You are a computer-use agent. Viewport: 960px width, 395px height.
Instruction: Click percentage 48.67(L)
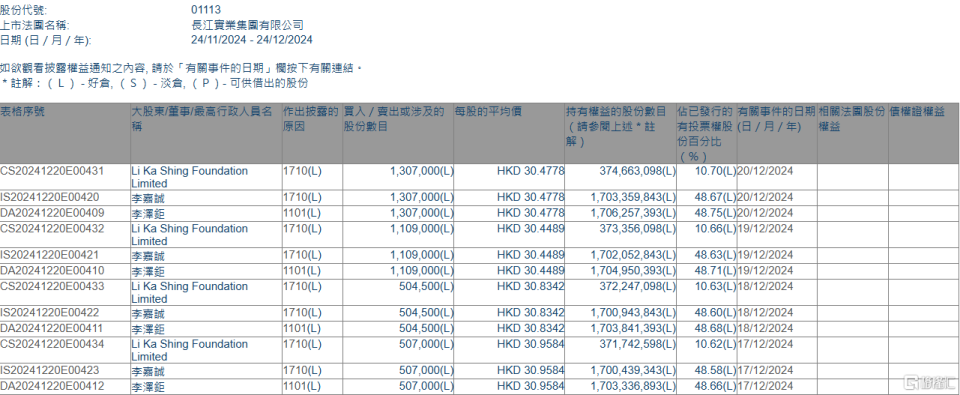coord(716,197)
